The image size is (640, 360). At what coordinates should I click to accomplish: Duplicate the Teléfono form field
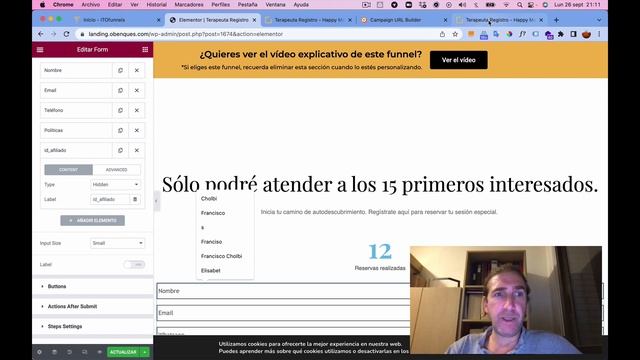pos(120,110)
